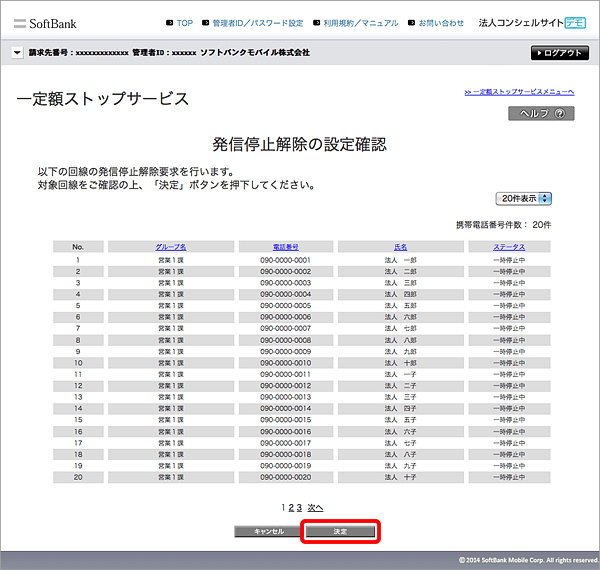Click row number 12 in No. column
This screenshot has width=600, height=570.
point(78,386)
